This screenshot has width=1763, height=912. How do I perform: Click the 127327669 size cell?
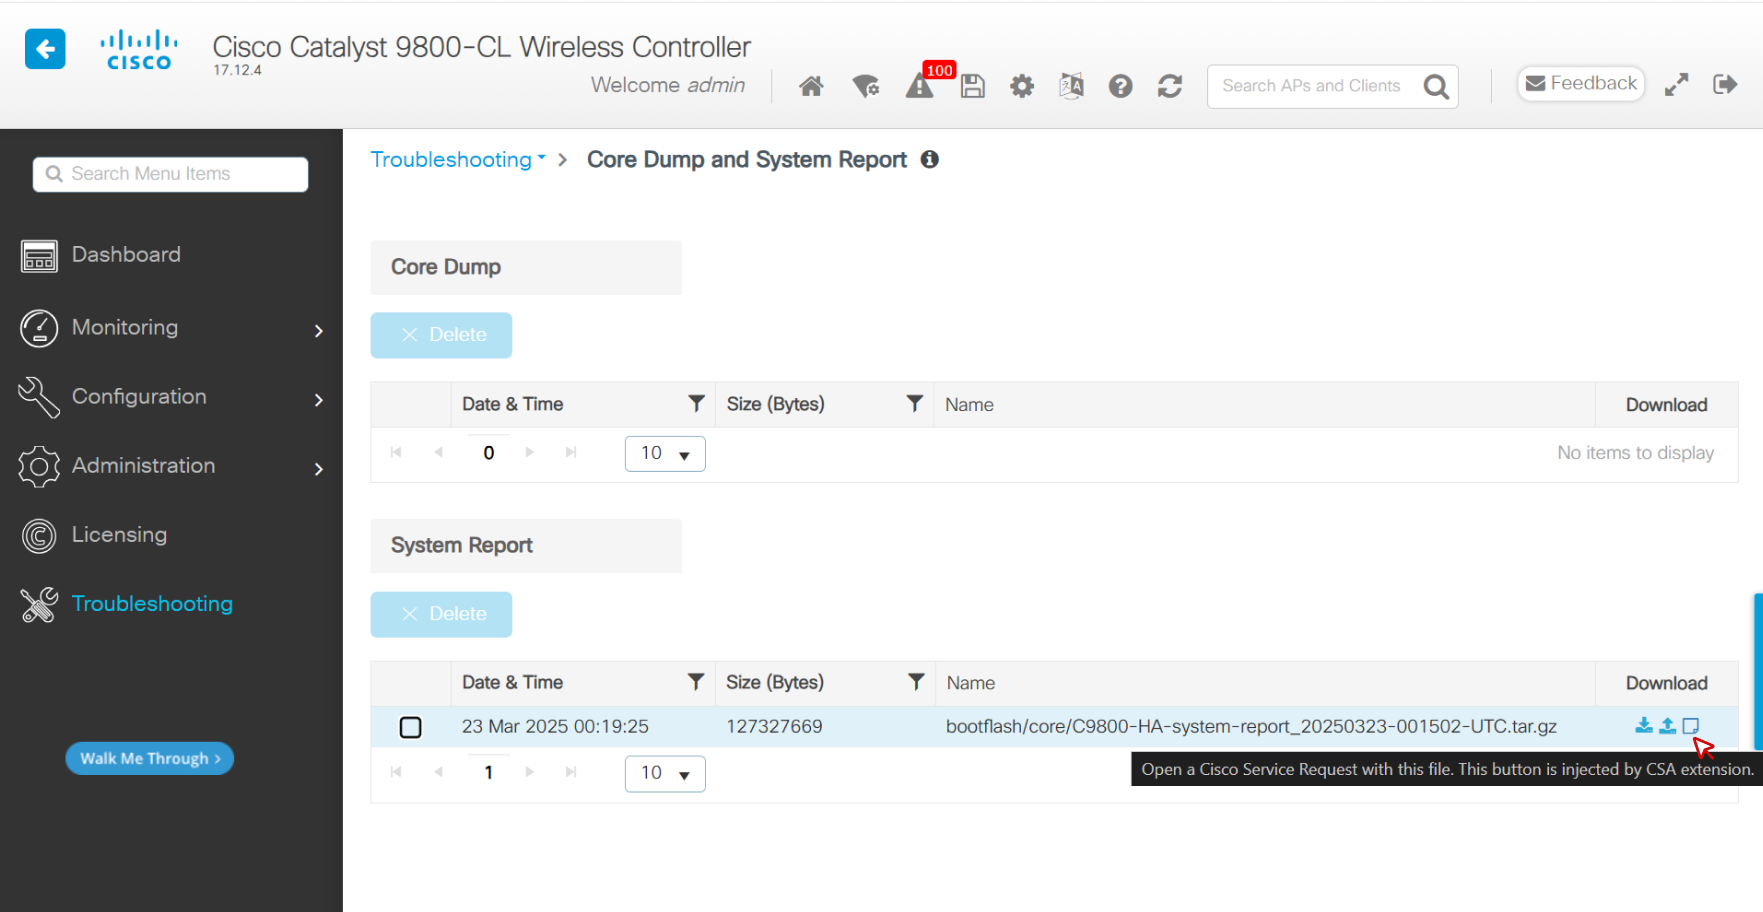click(x=774, y=726)
